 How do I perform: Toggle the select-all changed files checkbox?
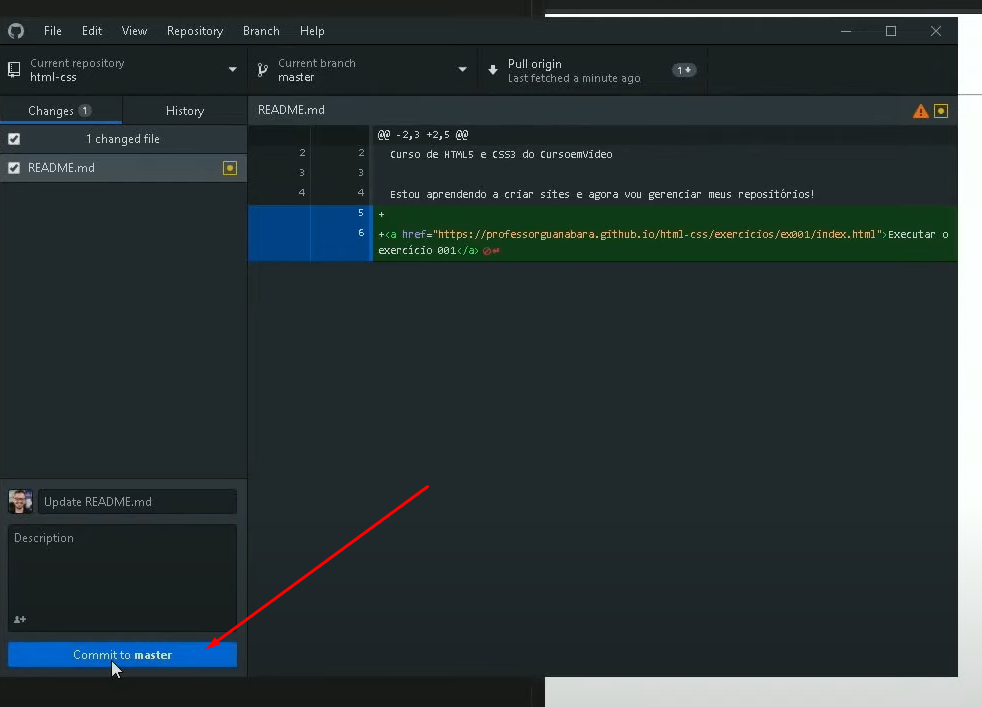tap(14, 139)
